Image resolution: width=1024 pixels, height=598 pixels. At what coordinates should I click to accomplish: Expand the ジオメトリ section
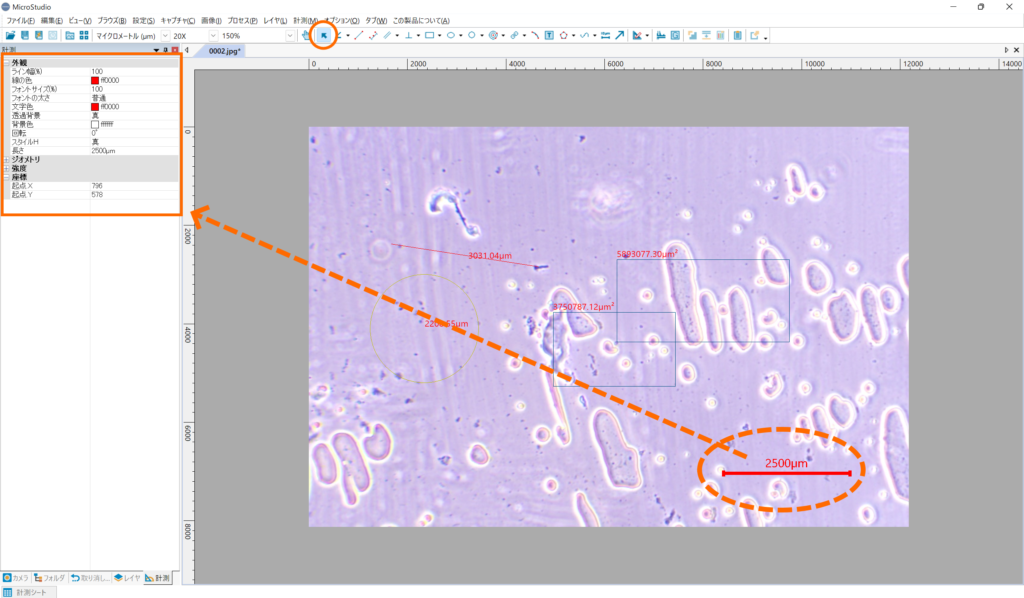pyautogui.click(x=6, y=159)
